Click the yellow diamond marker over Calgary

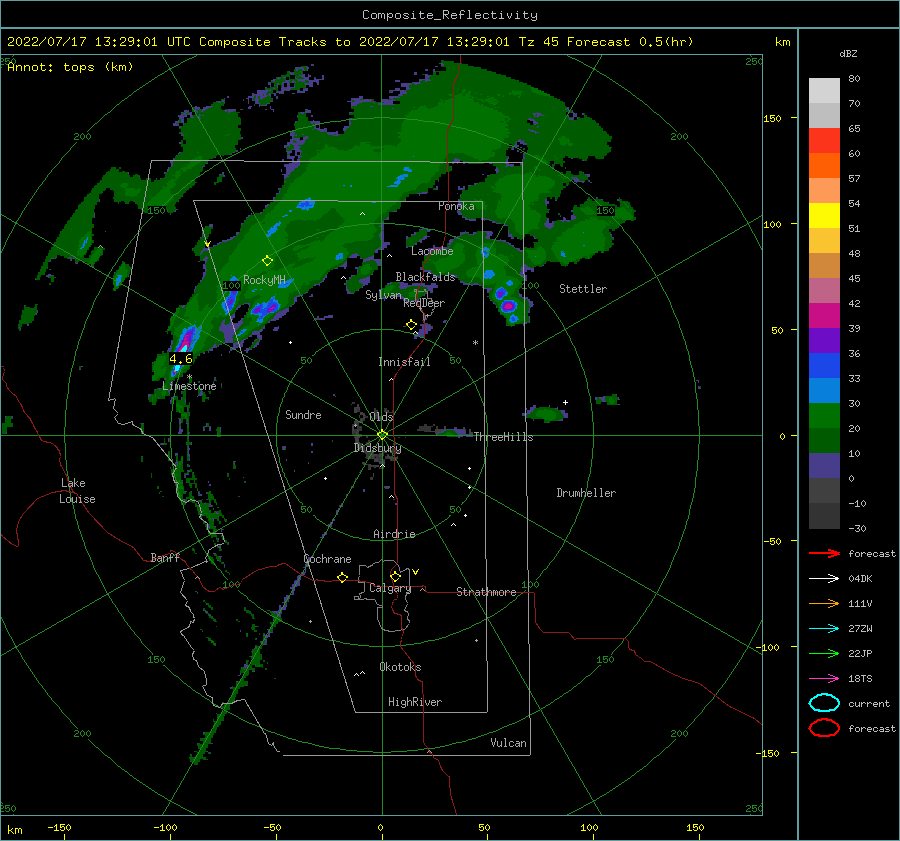coord(395,576)
